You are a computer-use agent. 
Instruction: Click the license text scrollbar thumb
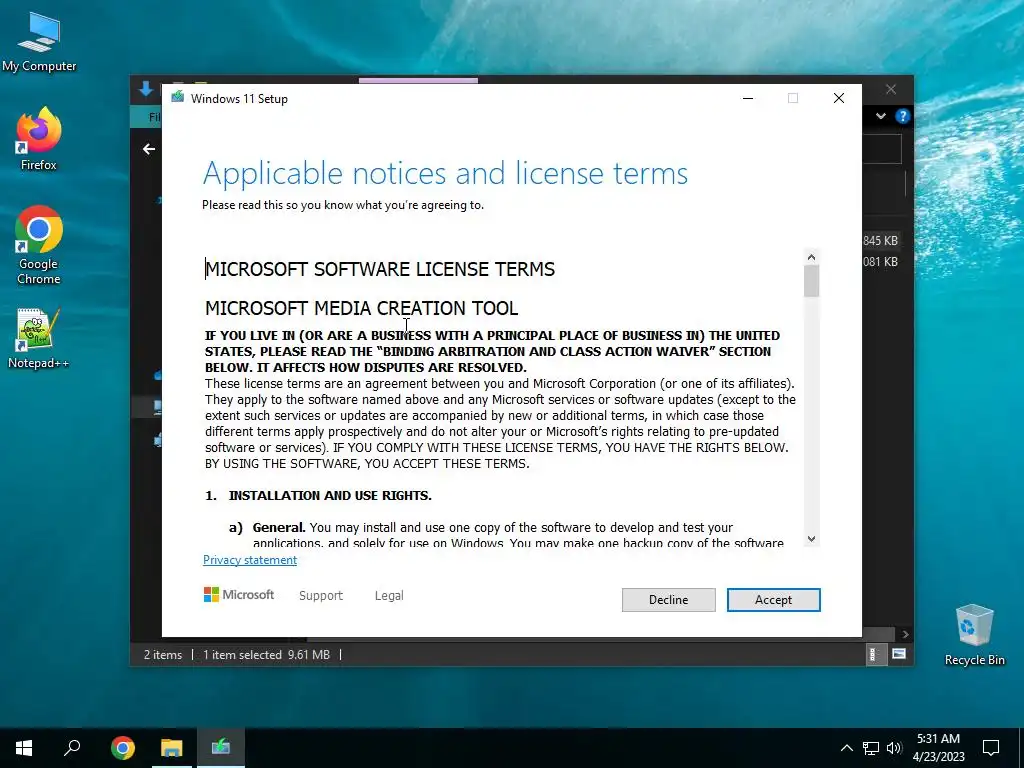click(811, 281)
